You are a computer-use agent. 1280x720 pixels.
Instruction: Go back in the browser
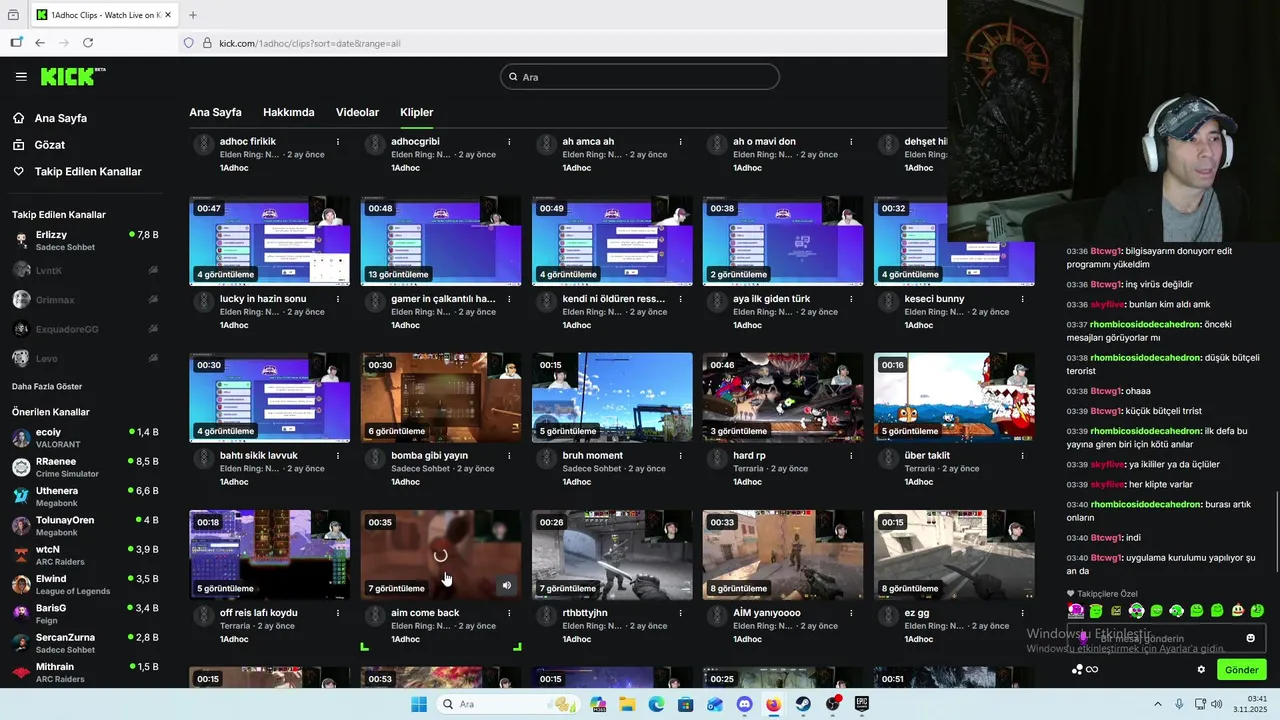pyautogui.click(x=40, y=43)
